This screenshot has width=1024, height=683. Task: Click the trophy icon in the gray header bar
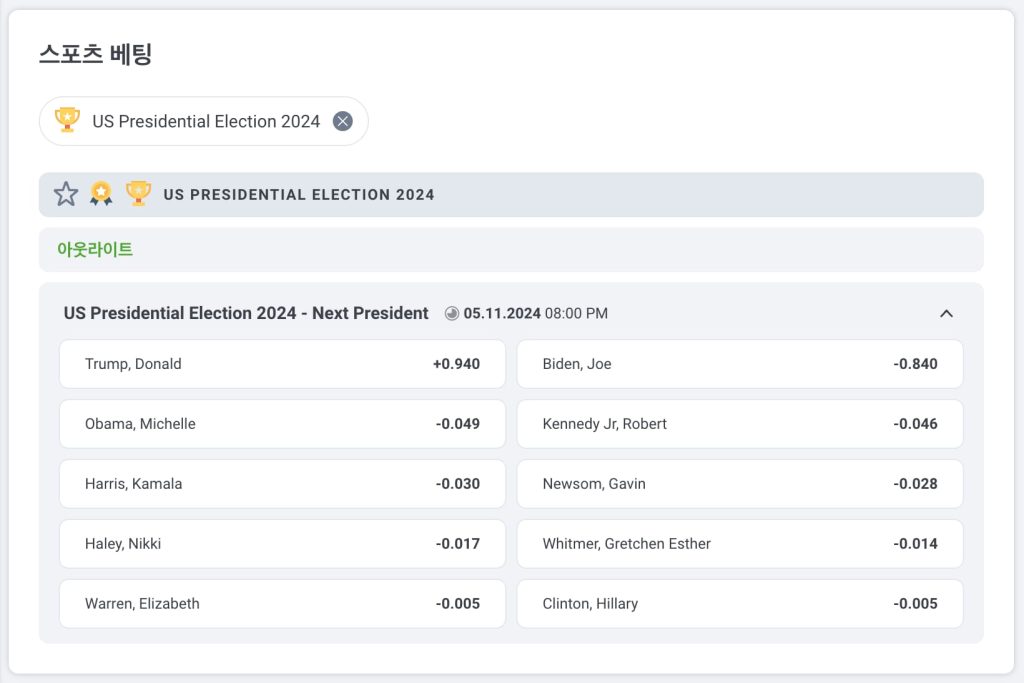click(138, 194)
